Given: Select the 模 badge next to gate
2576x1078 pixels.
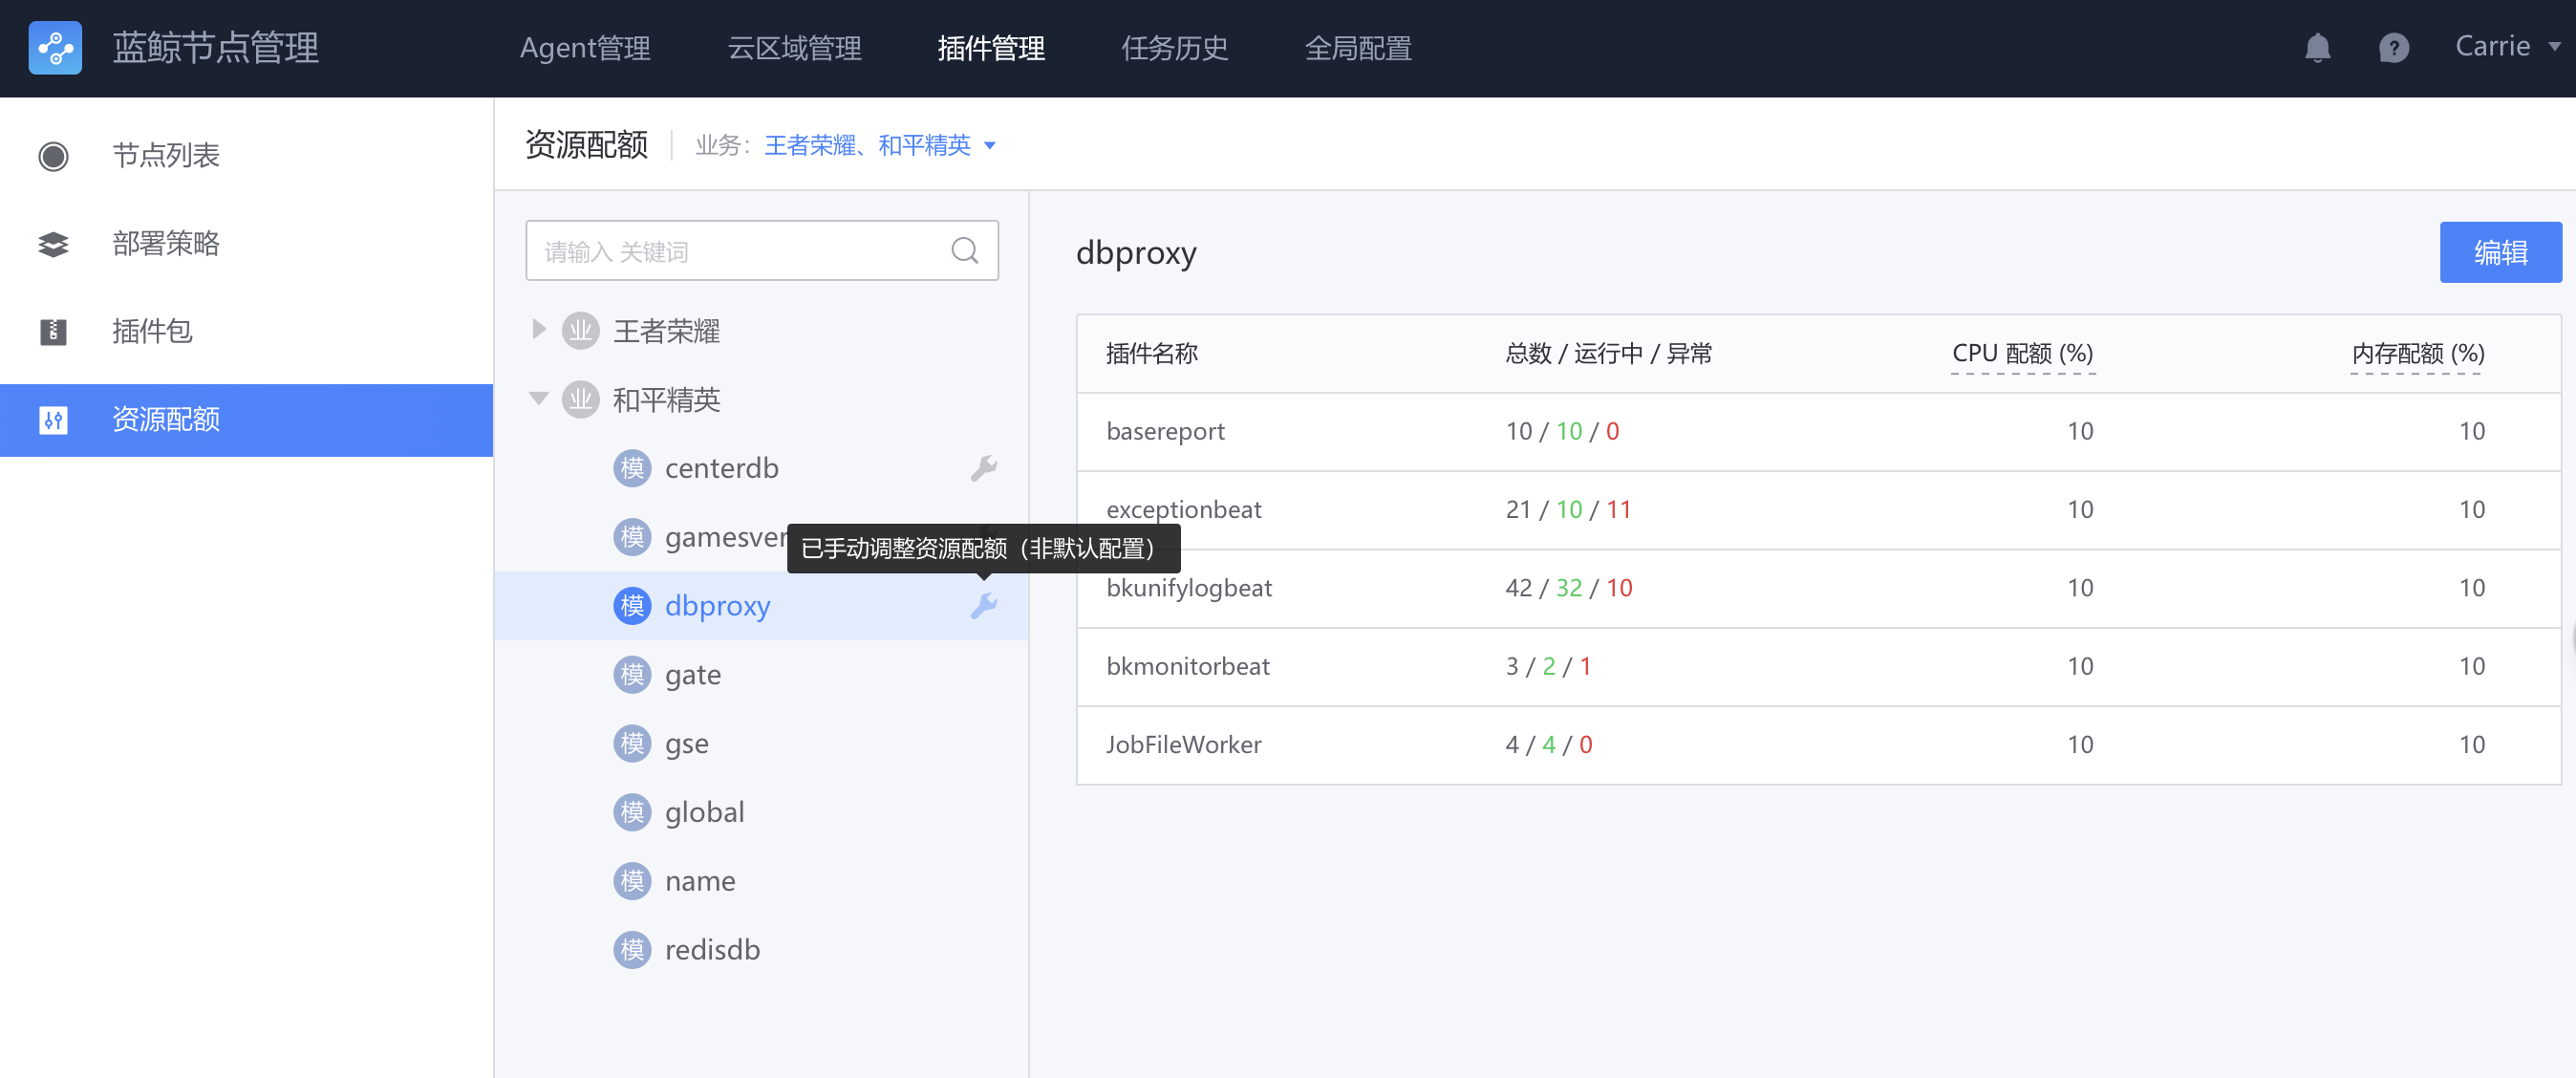Looking at the screenshot, I should pyautogui.click(x=632, y=674).
